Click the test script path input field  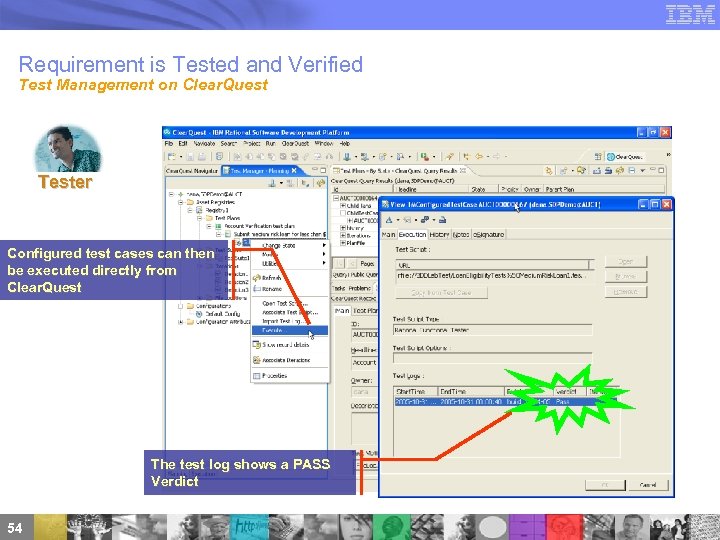click(x=494, y=276)
